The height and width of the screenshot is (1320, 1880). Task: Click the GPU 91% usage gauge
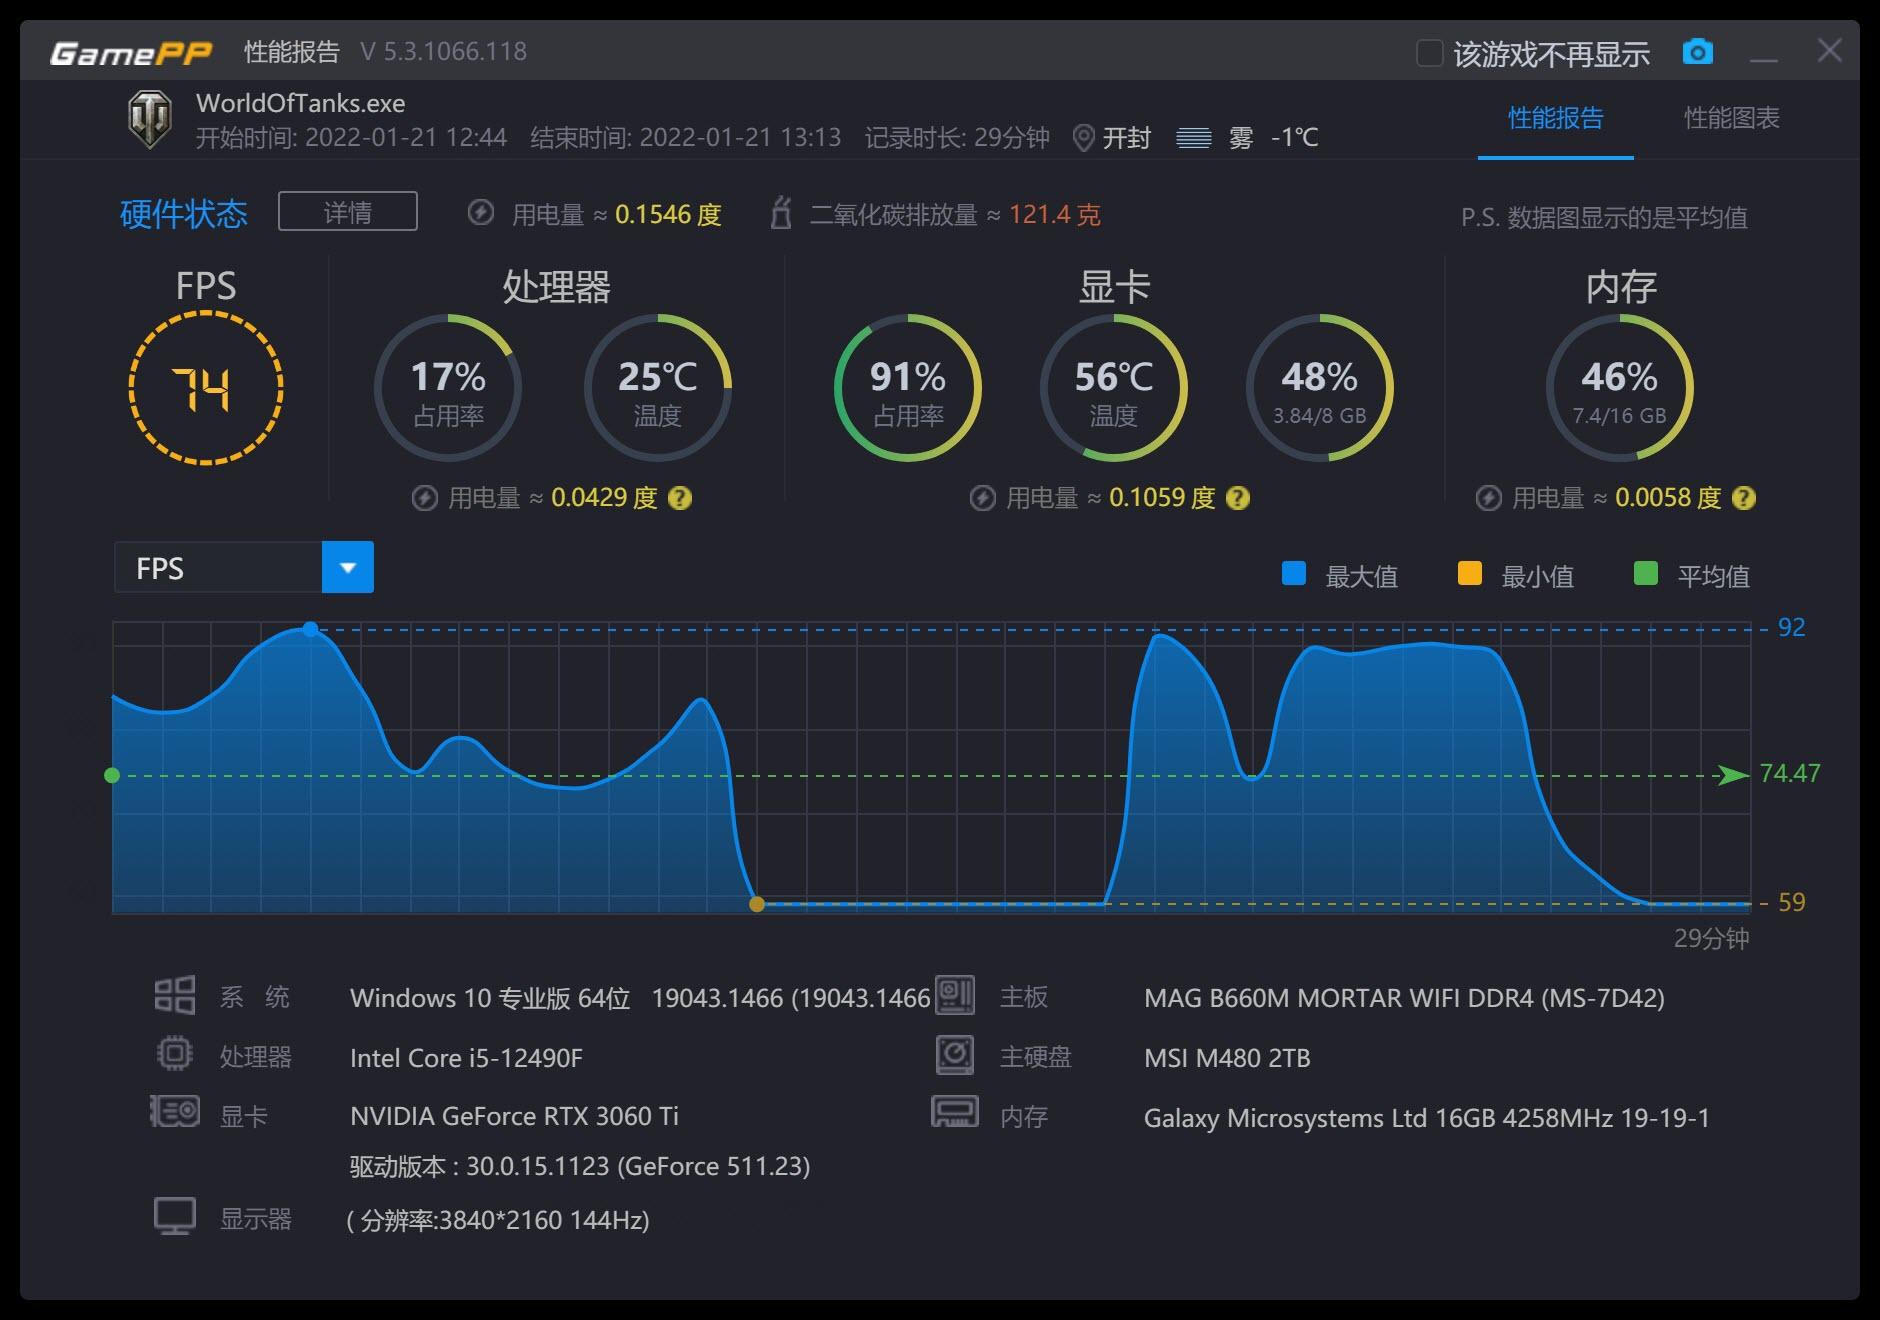point(908,388)
